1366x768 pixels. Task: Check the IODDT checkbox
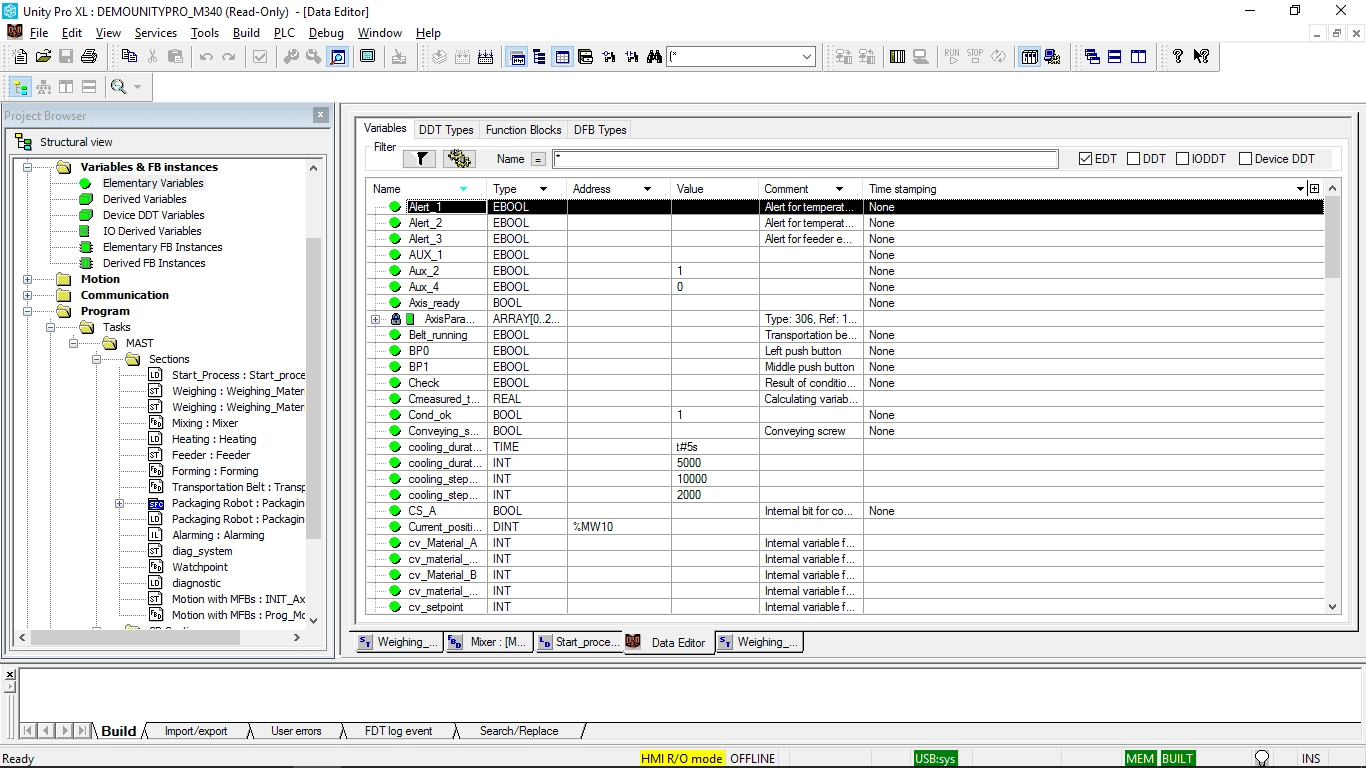1182,158
